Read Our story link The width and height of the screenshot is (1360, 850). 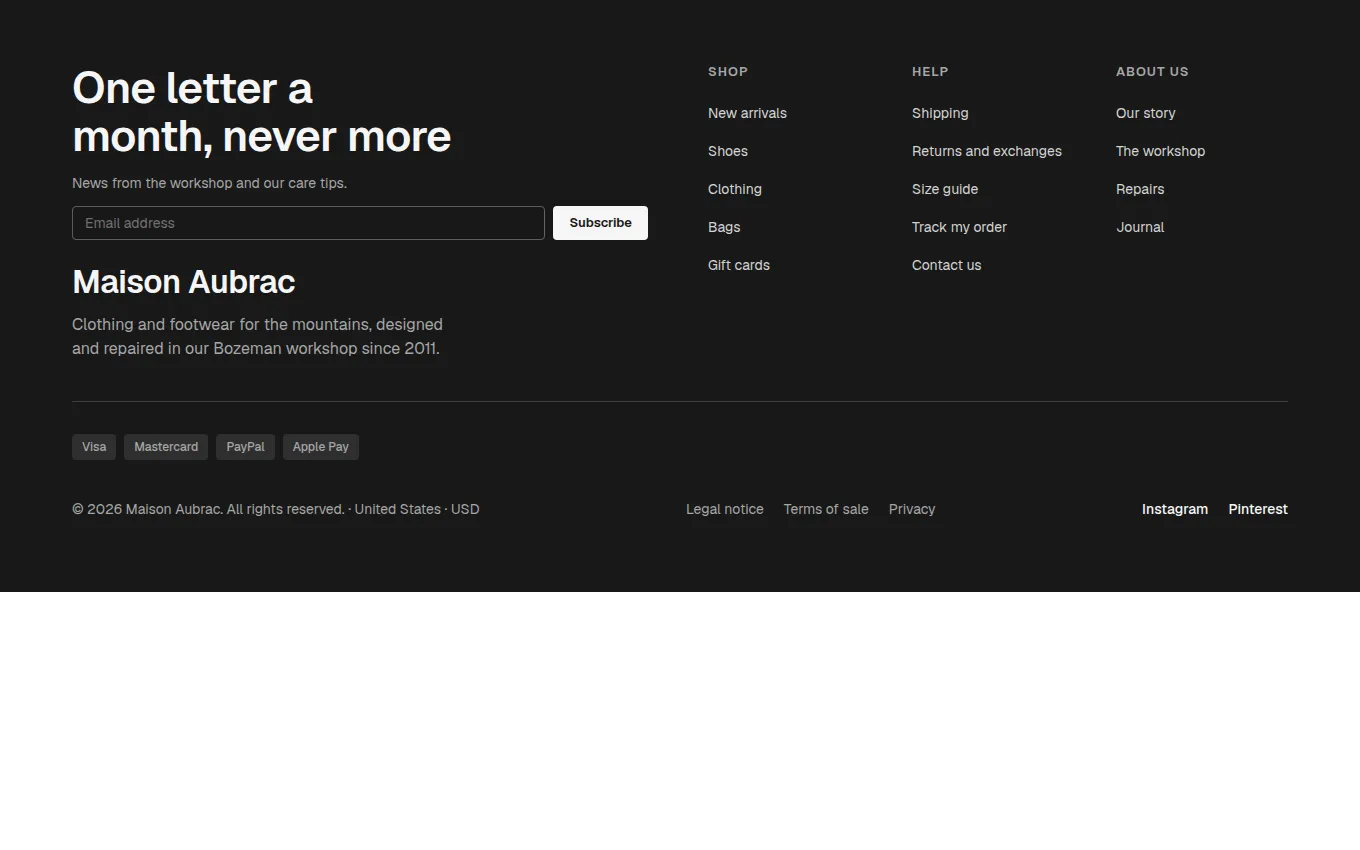(x=1146, y=113)
